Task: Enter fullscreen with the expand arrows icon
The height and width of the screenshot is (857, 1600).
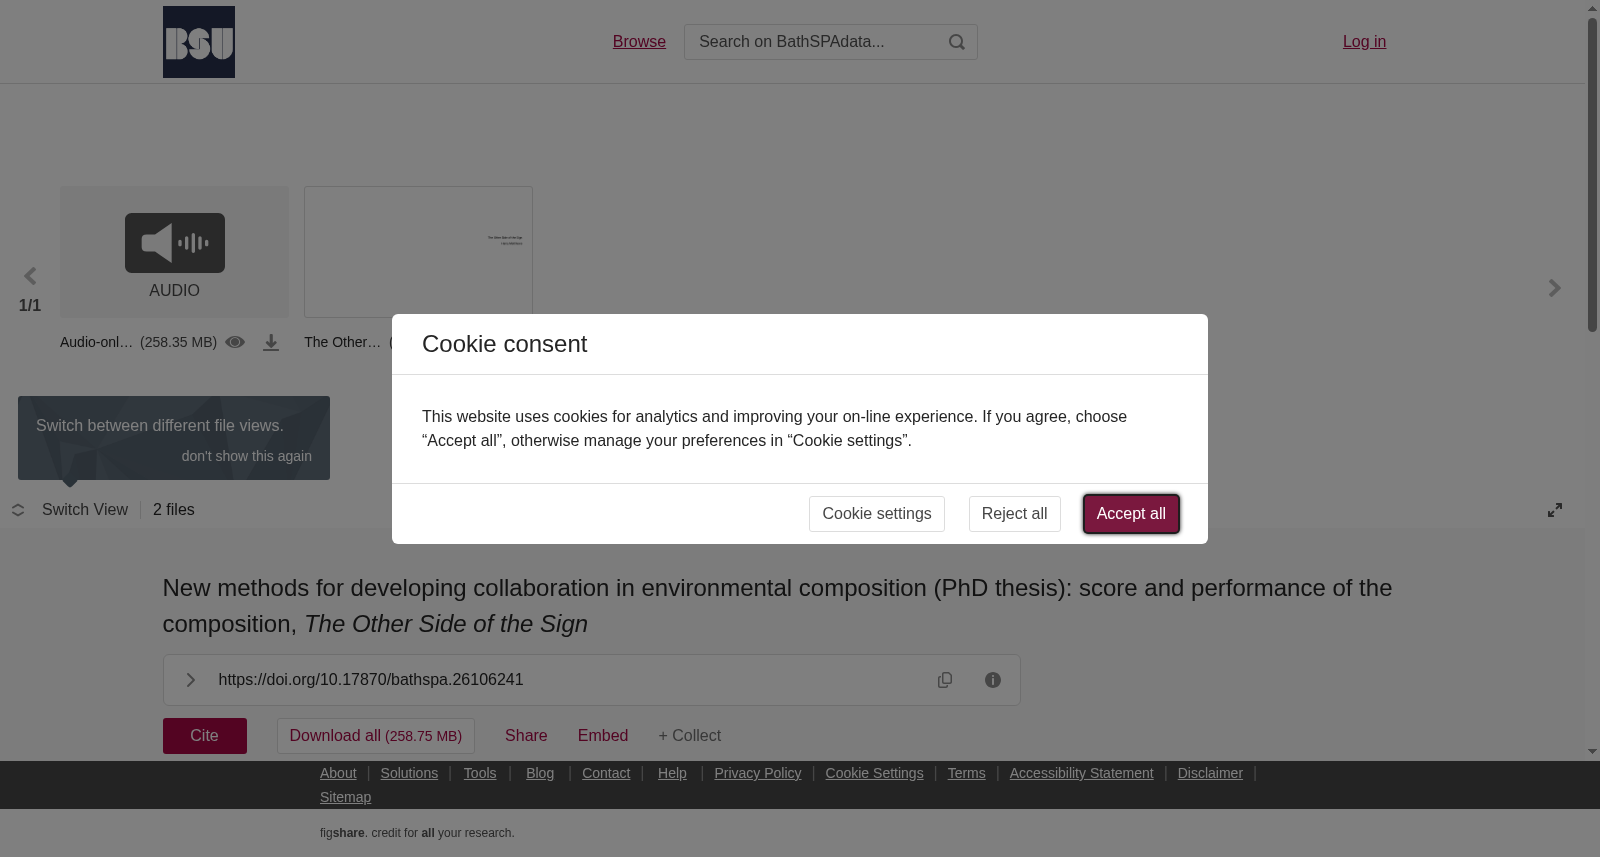Action: pyautogui.click(x=1555, y=510)
